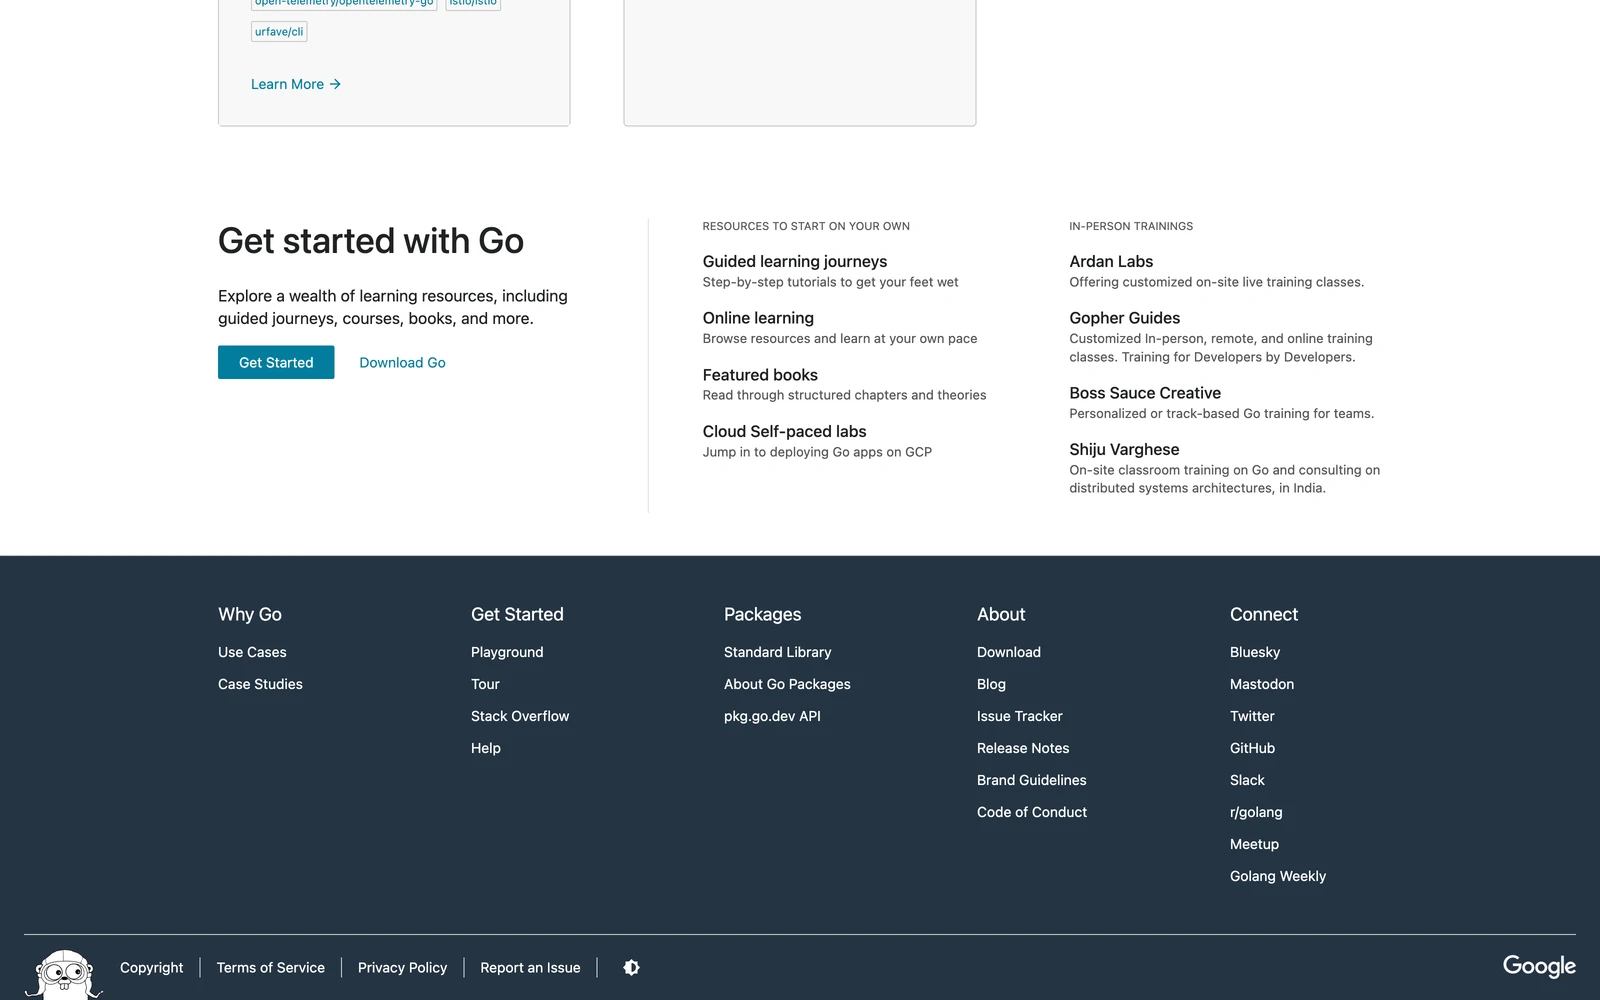This screenshot has width=1600, height=1000.
Task: Open the Help link
Action: coord(486,748)
